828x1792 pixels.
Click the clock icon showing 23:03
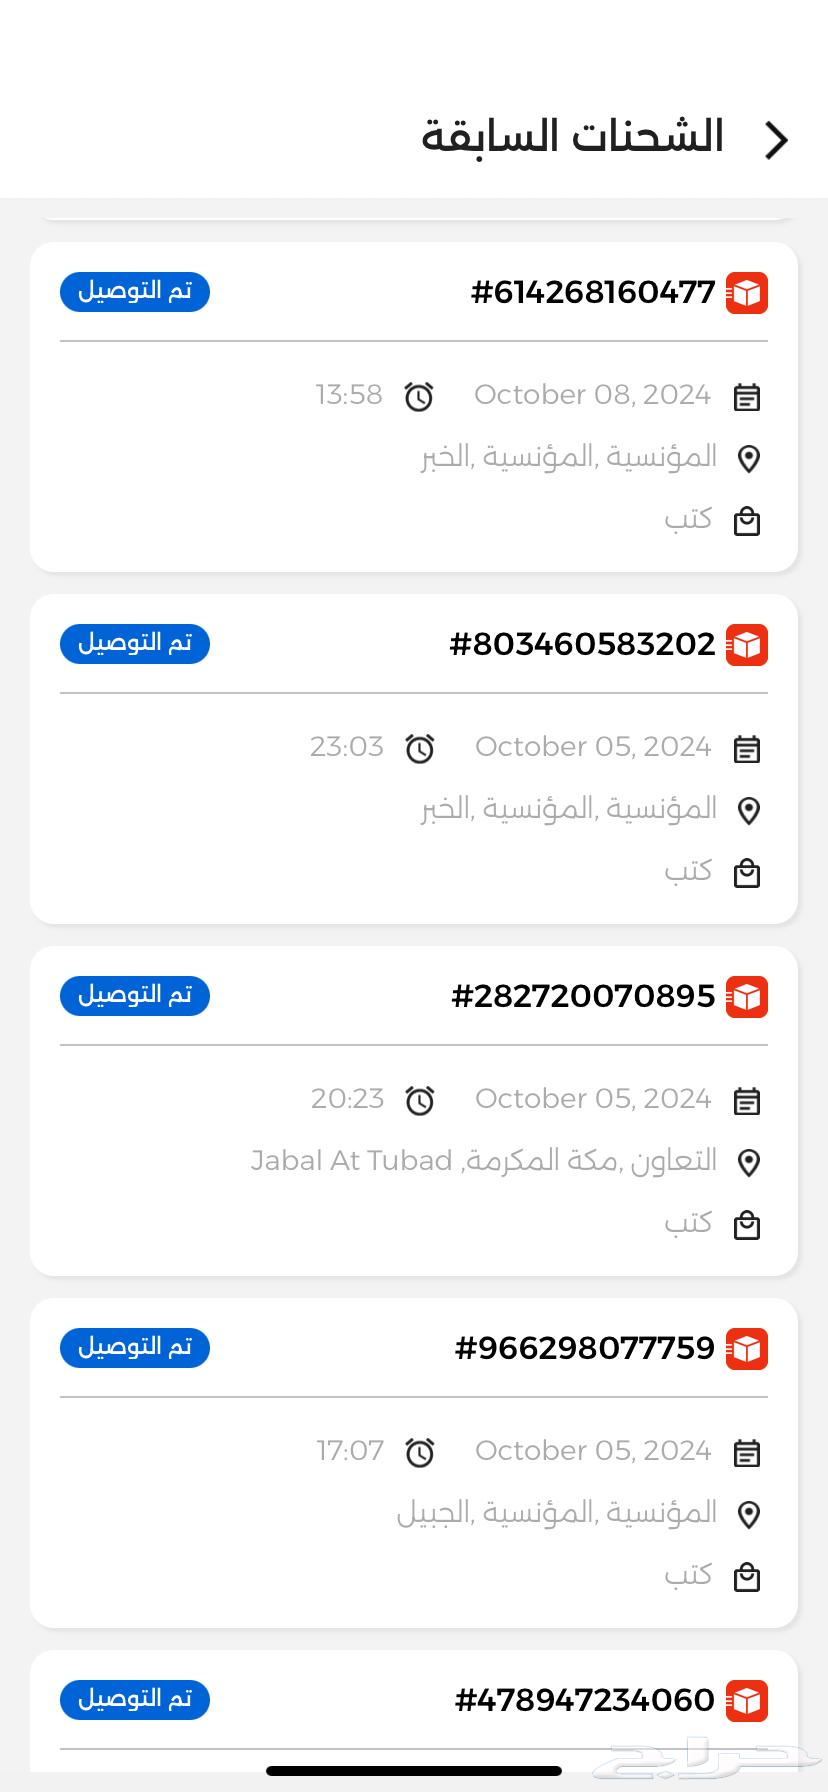pyautogui.click(x=420, y=747)
